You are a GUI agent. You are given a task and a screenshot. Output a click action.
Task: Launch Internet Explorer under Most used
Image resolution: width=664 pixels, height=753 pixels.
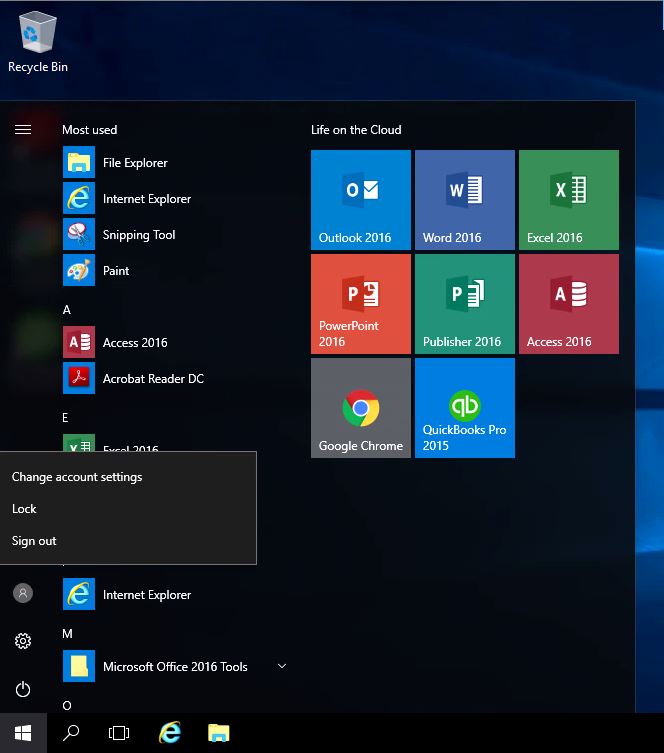(175, 198)
